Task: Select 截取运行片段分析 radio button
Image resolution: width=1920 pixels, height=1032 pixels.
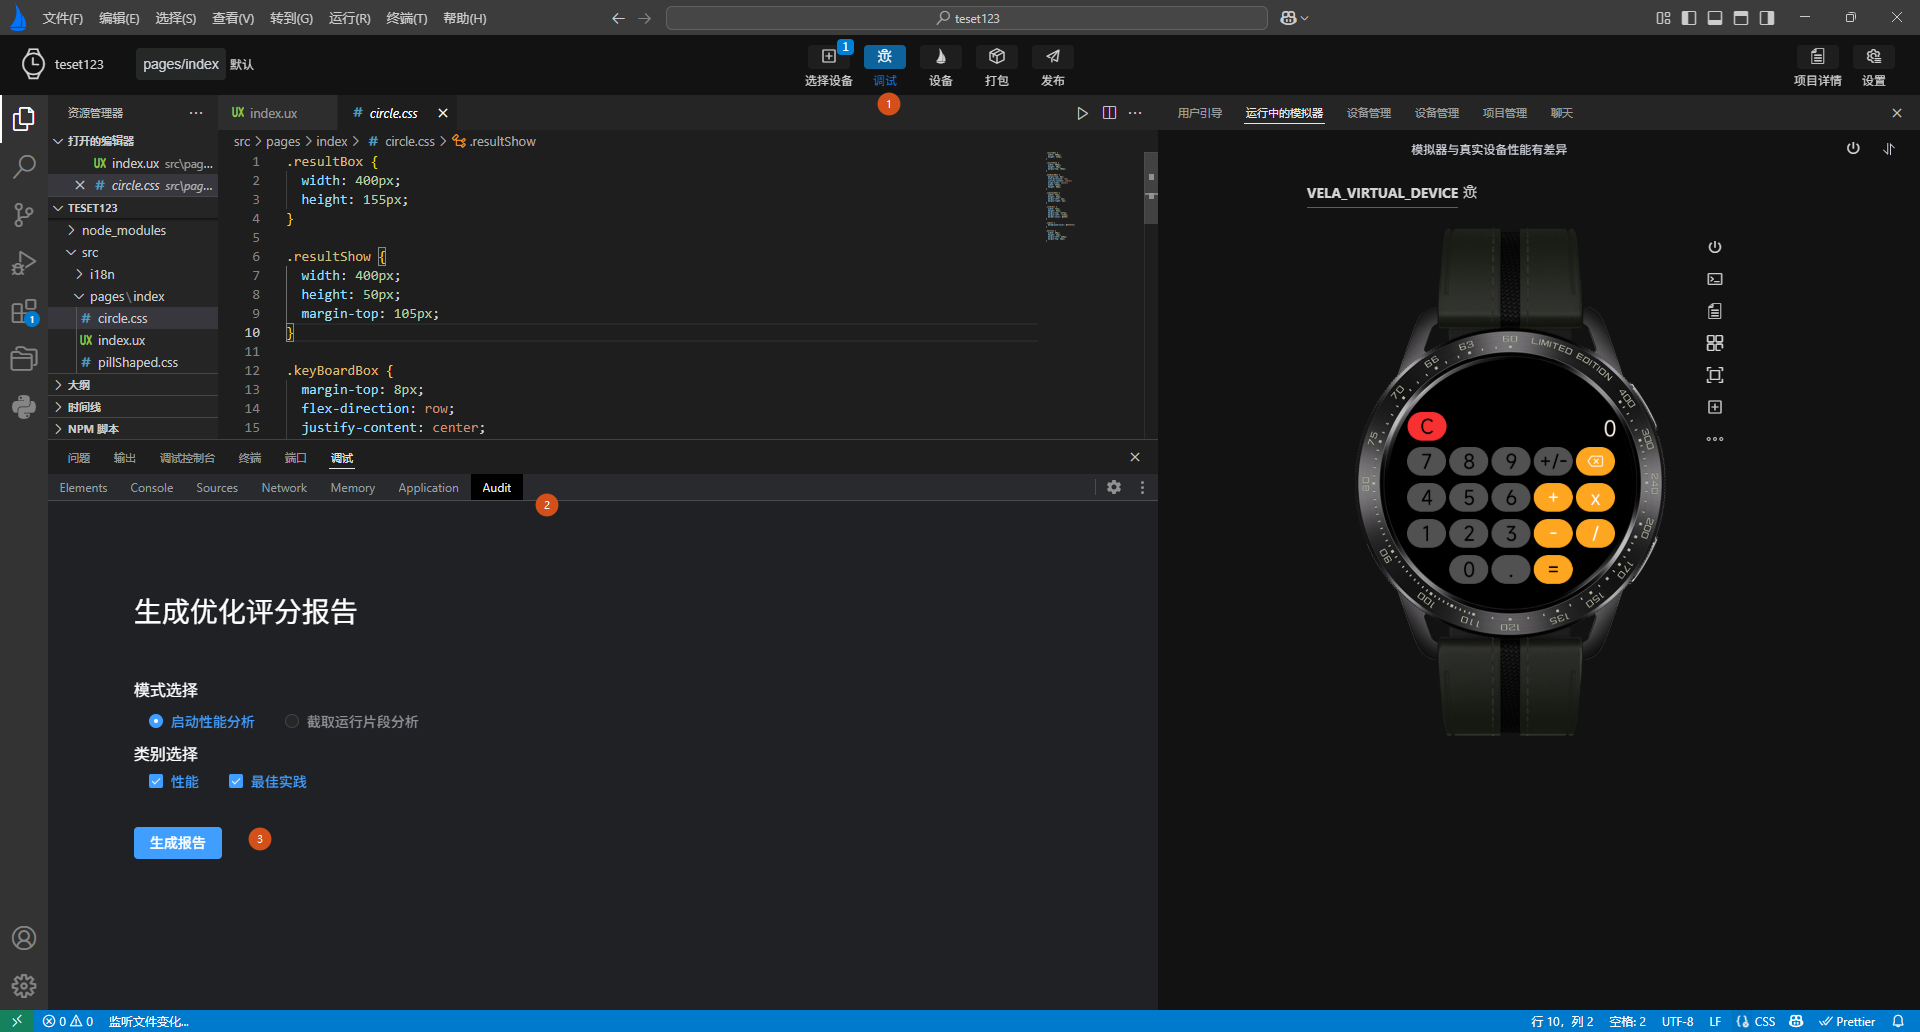Action: pos(292,721)
